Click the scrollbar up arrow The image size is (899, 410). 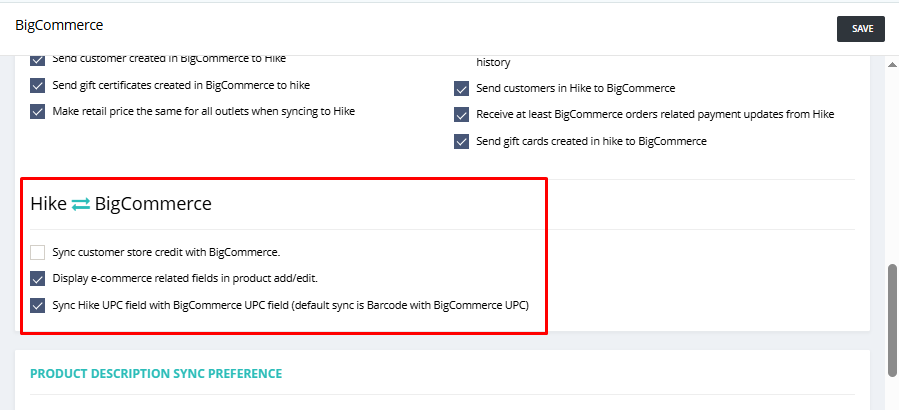[892, 63]
